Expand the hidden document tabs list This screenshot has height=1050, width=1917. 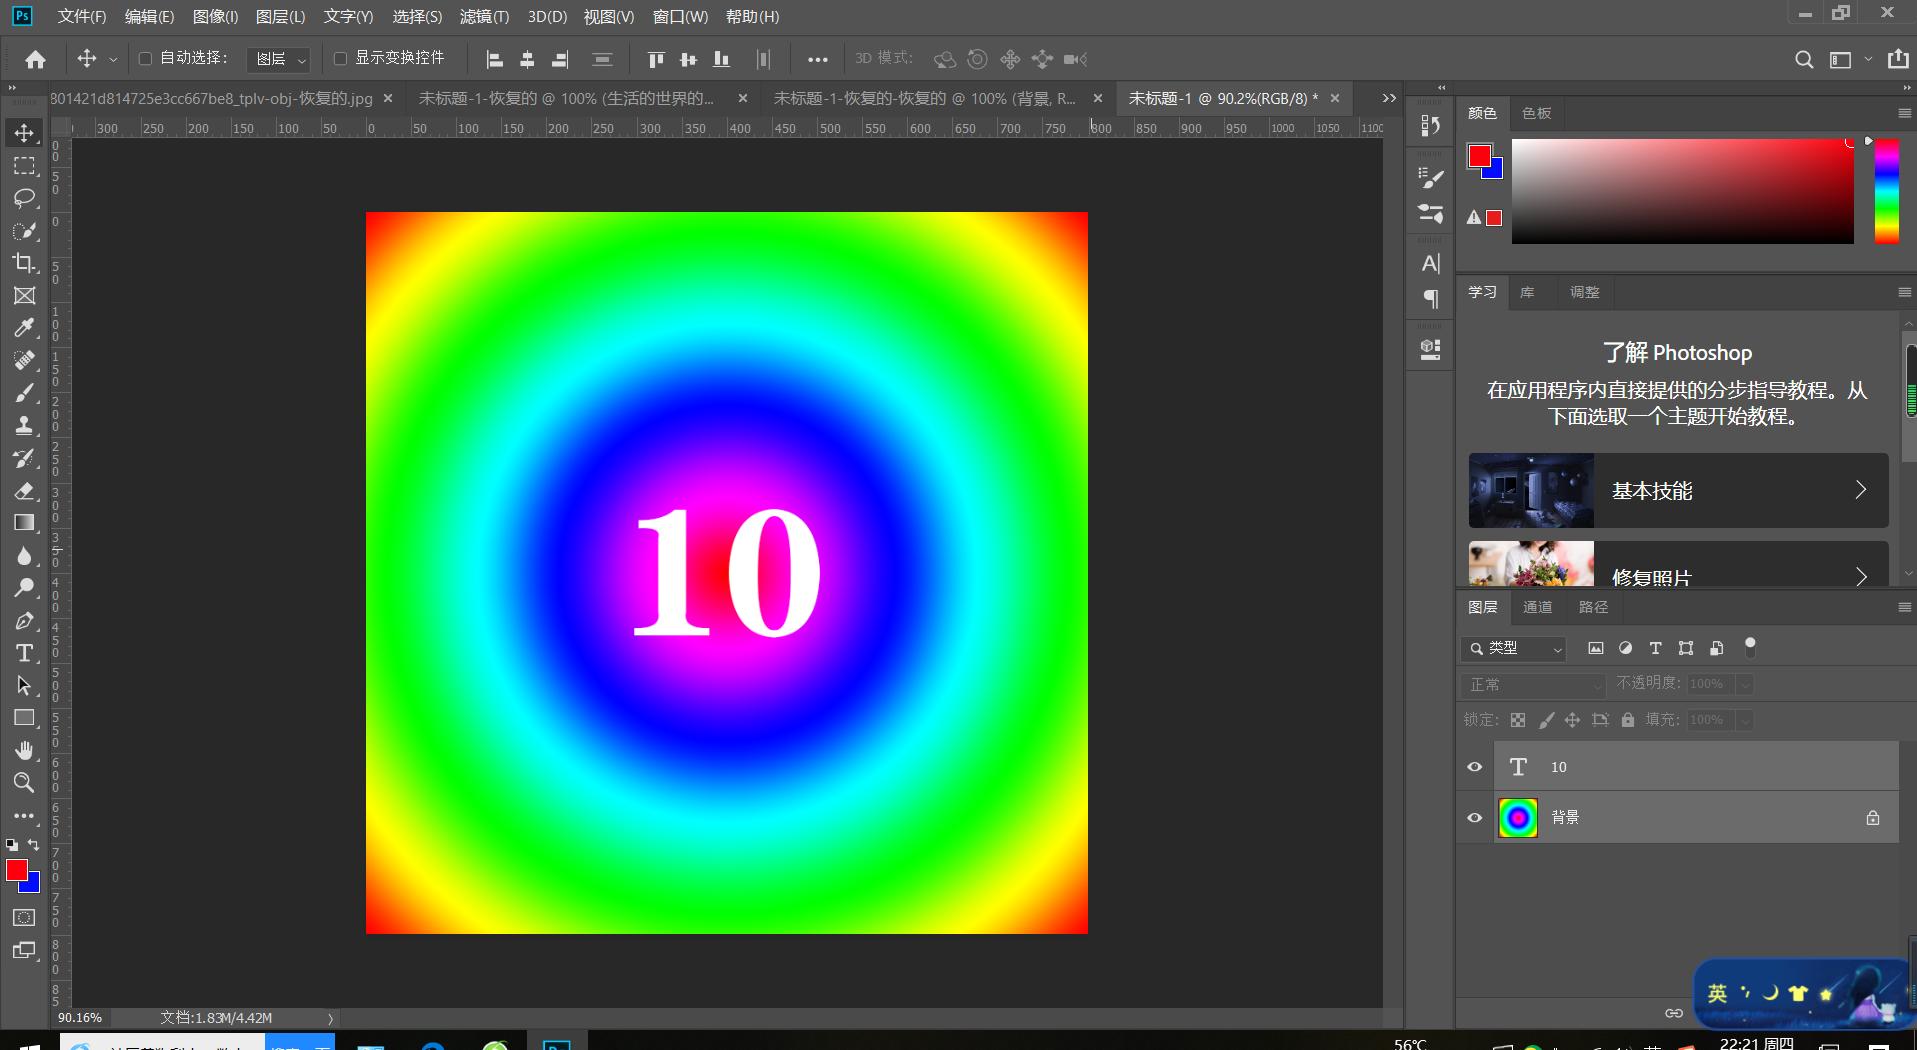[1388, 98]
